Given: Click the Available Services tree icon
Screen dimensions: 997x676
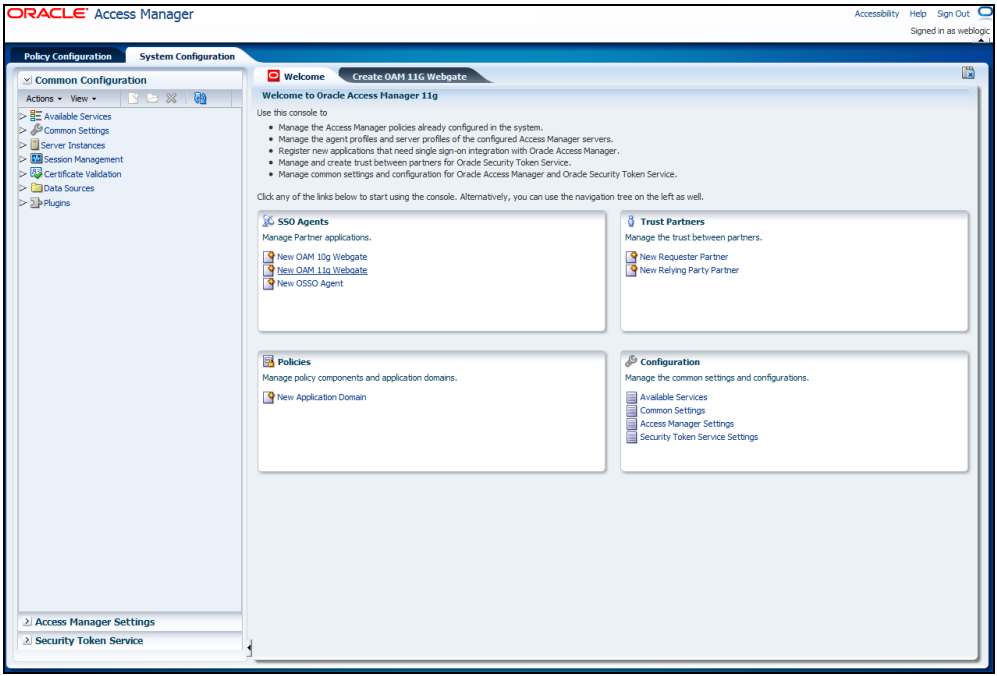Looking at the screenshot, I should click(x=36, y=116).
